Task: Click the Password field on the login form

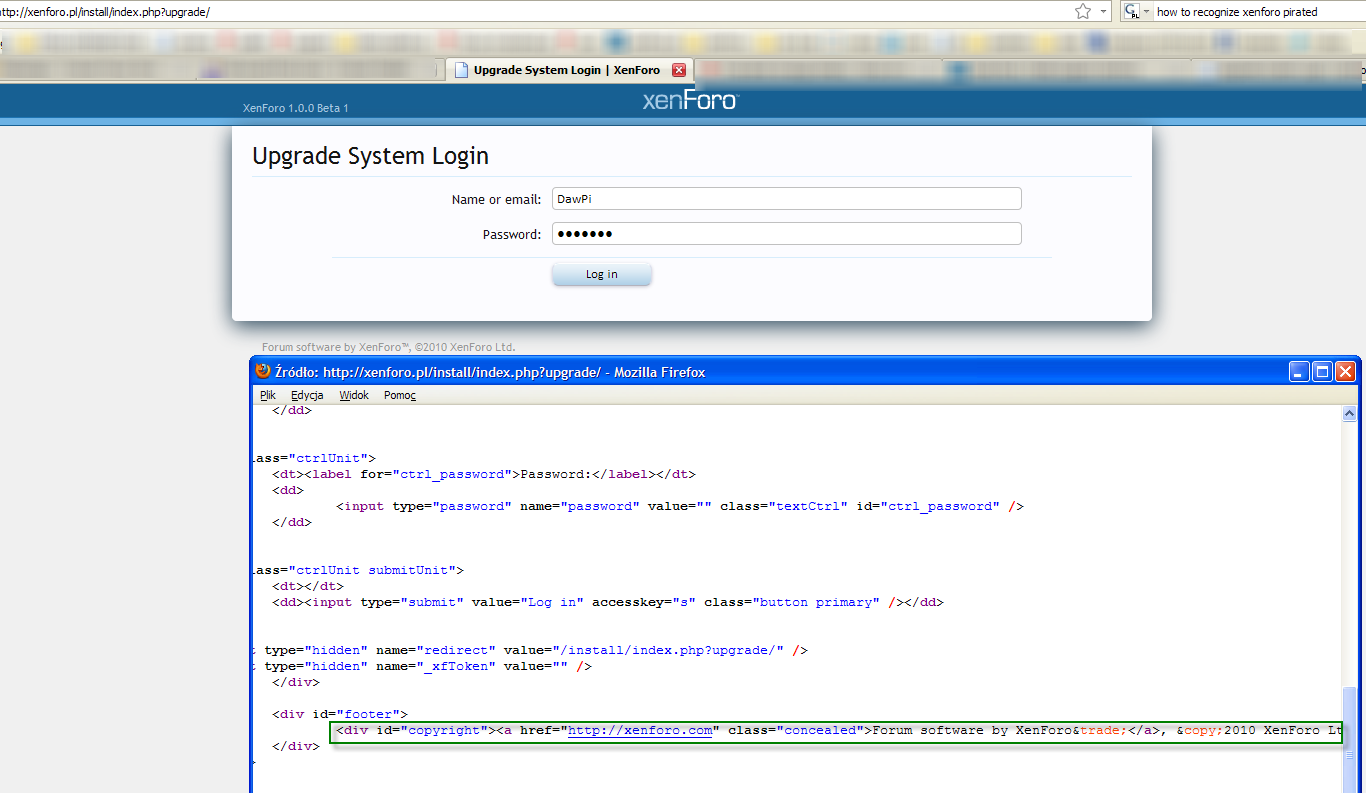Action: tap(786, 233)
